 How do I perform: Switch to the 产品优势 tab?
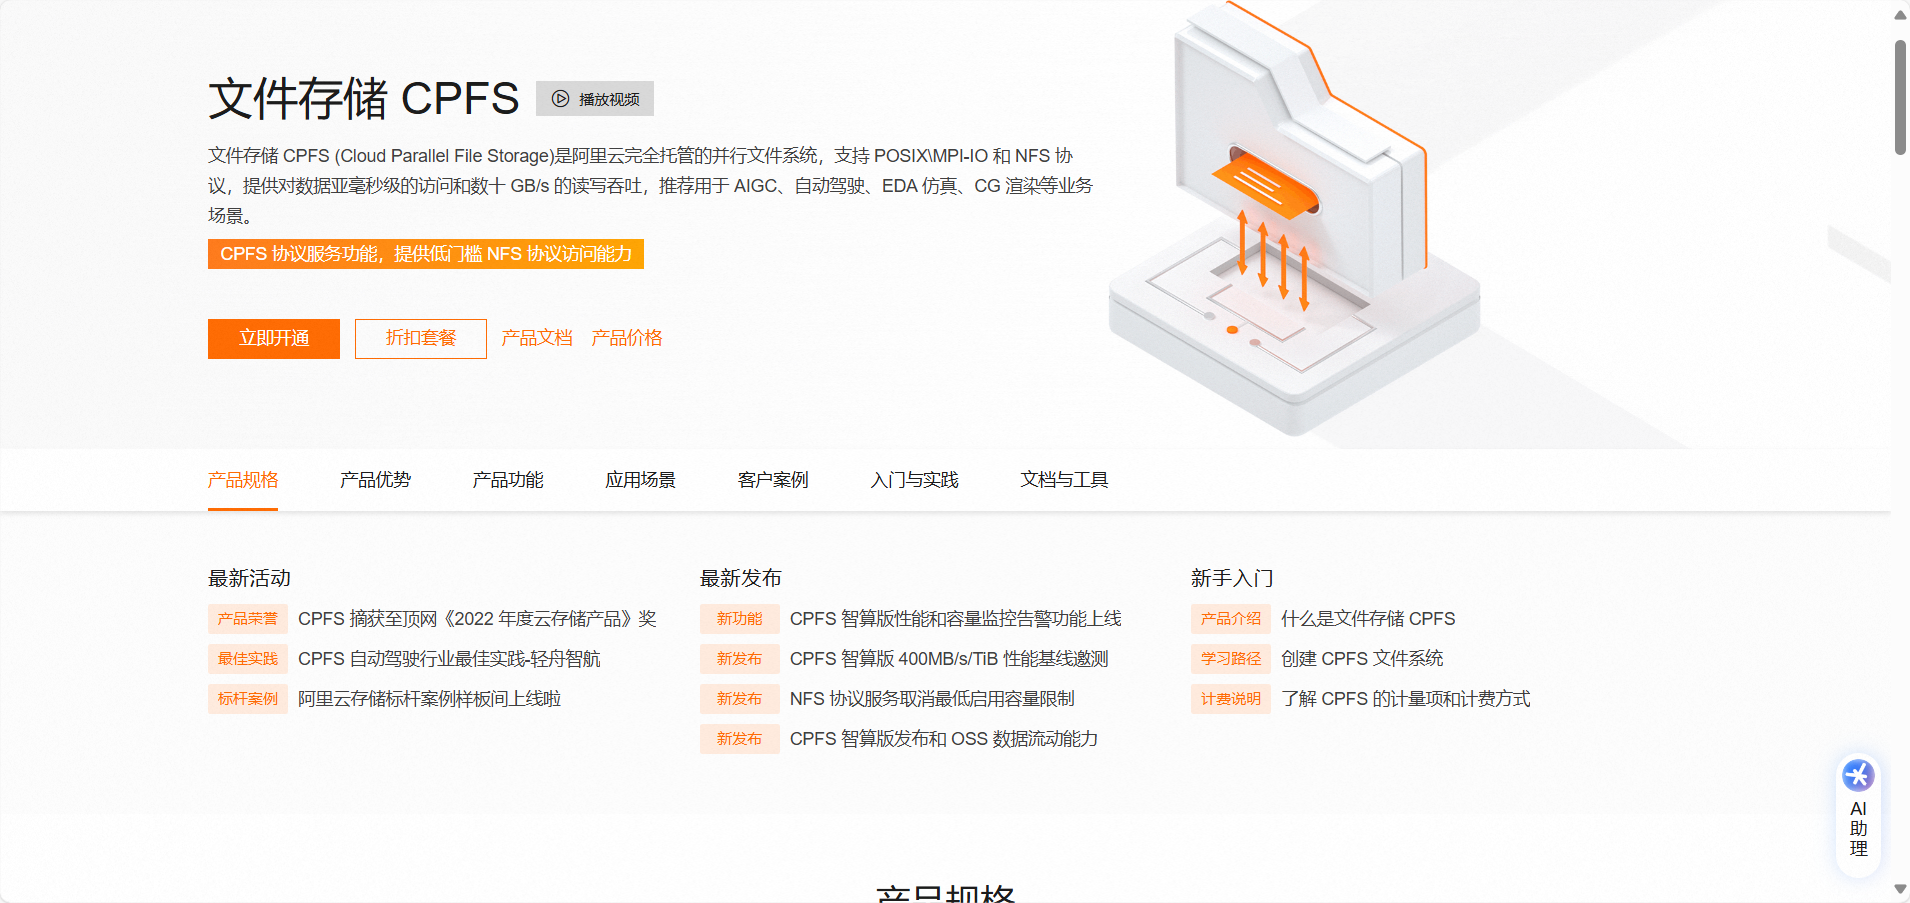click(x=376, y=480)
